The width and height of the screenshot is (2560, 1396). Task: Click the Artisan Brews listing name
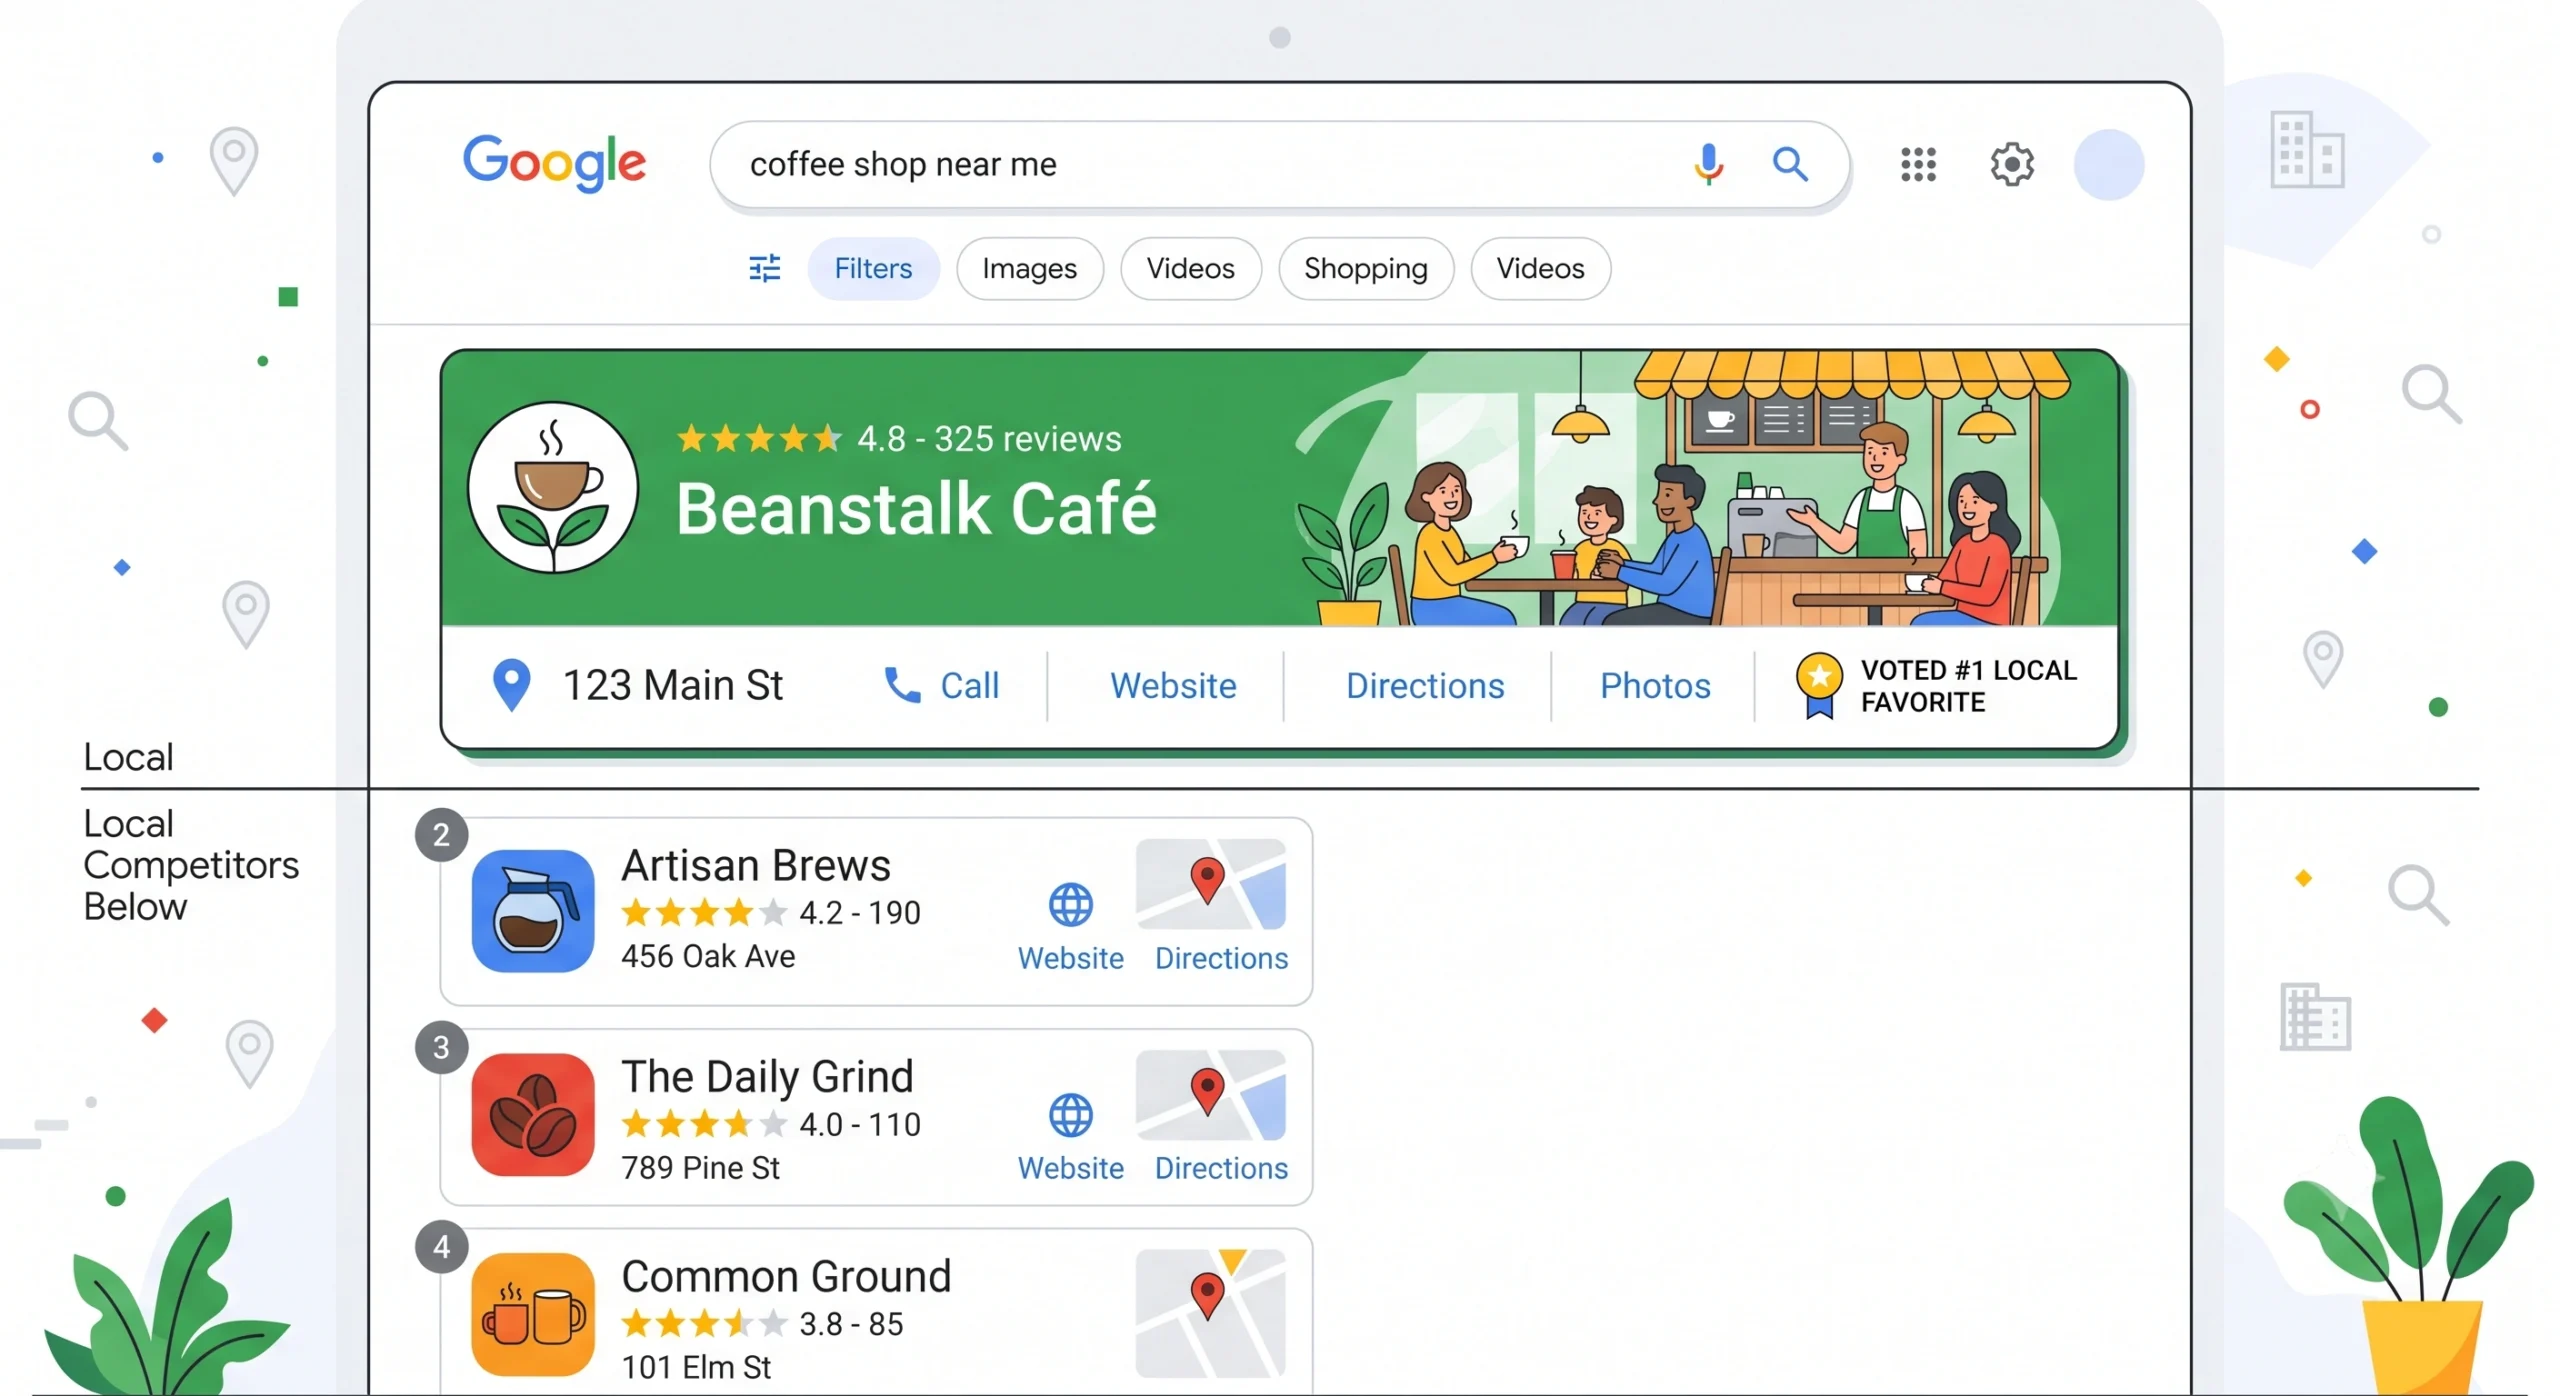(756, 865)
